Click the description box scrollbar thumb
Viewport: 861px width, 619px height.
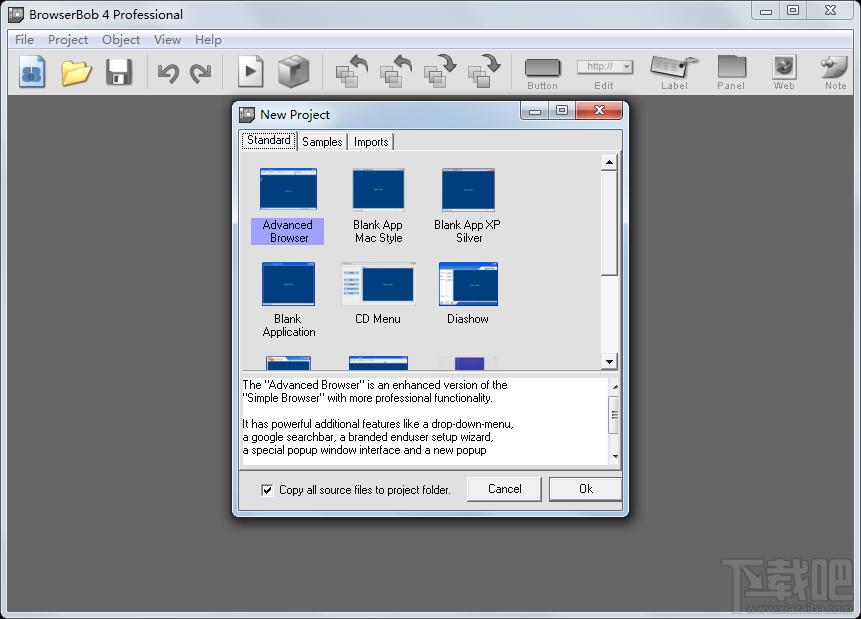(x=615, y=415)
